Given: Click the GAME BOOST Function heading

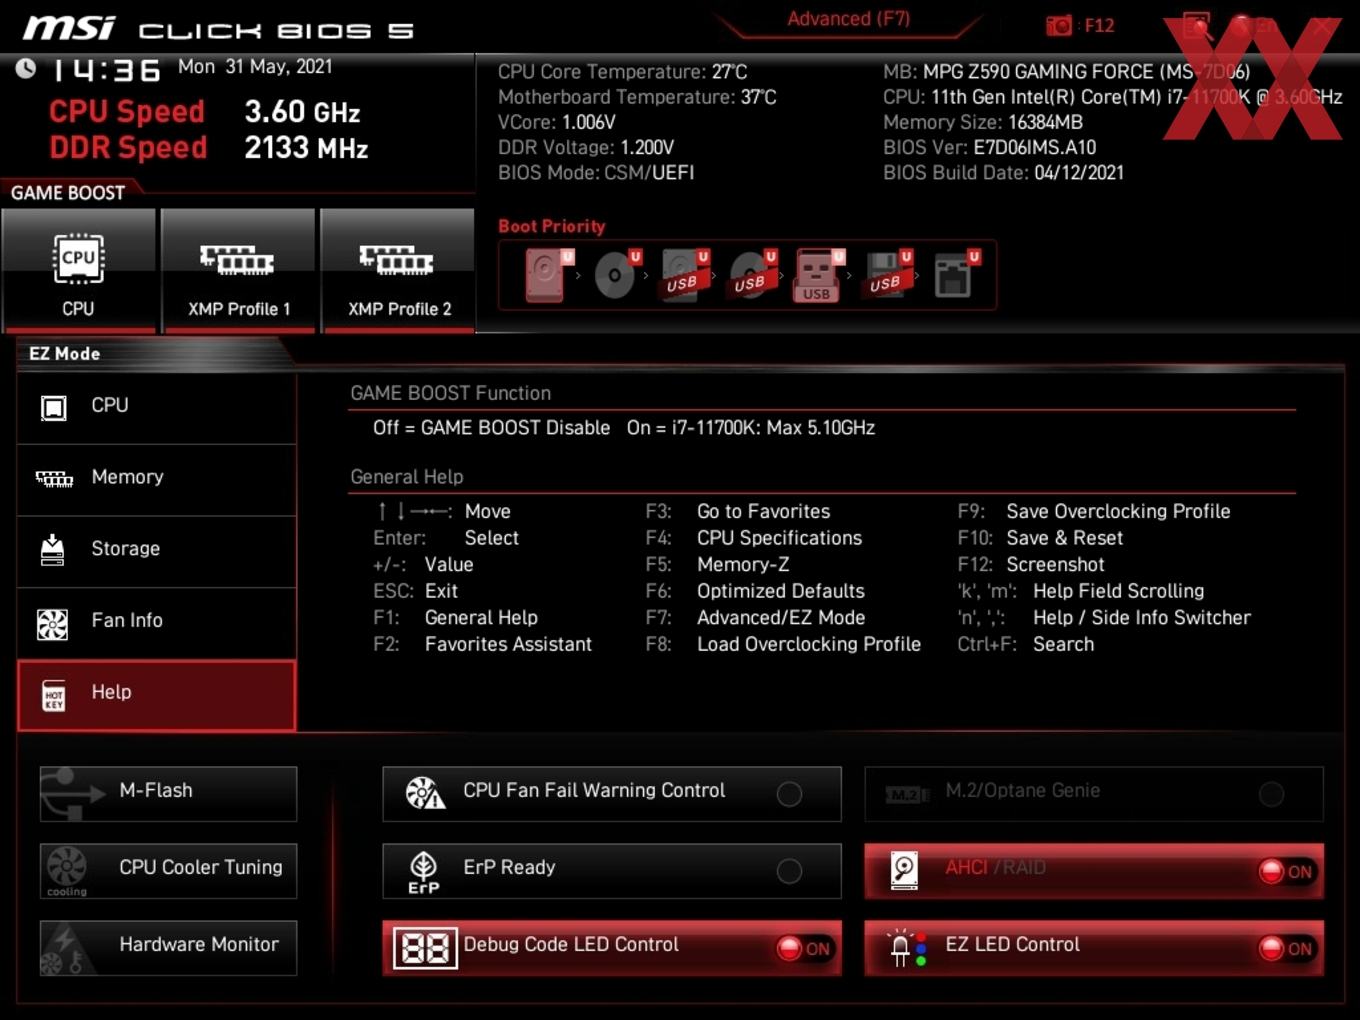Looking at the screenshot, I should click(450, 393).
